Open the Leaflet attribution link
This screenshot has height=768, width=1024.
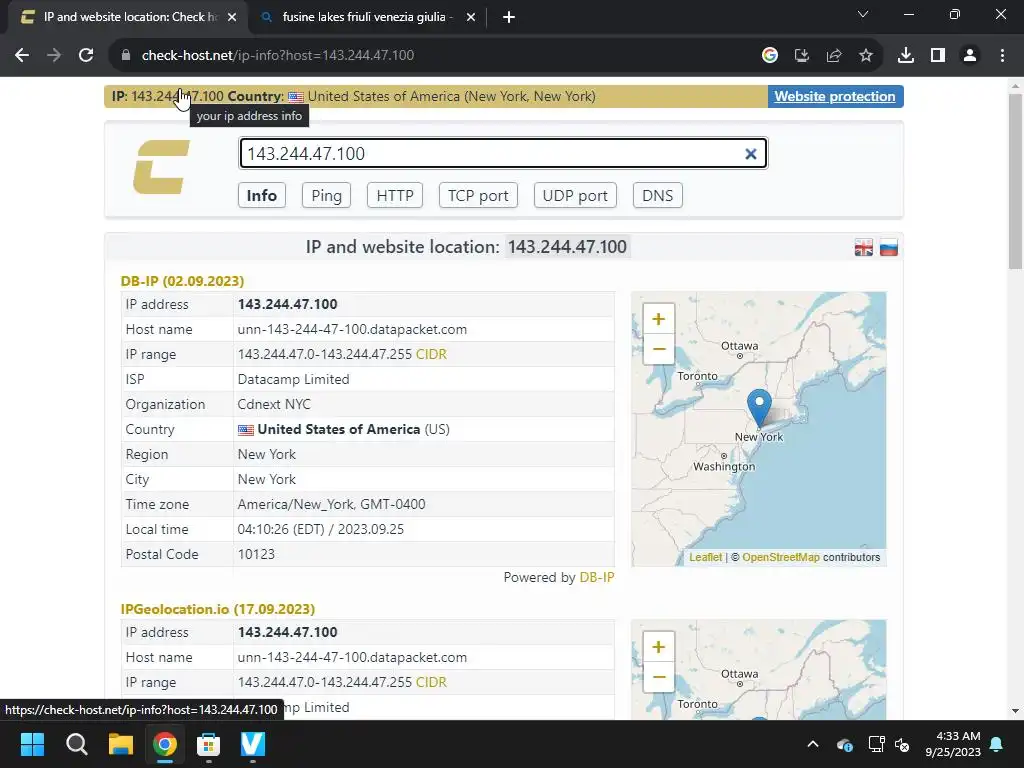tap(705, 557)
